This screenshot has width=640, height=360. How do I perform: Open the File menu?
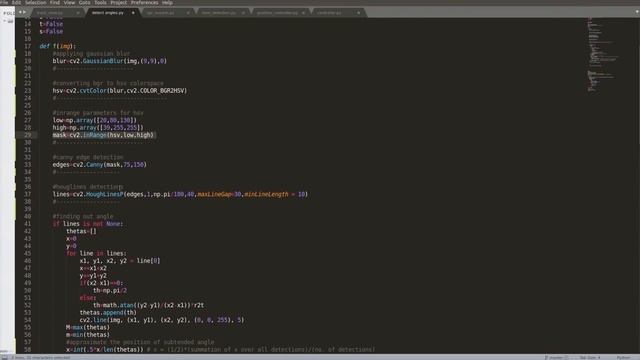(4, 2)
